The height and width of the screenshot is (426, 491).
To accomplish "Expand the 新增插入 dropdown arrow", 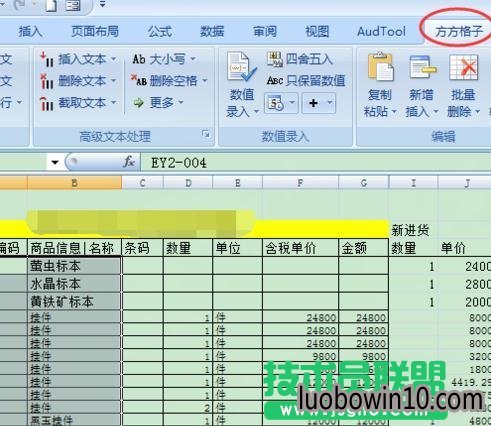I will coord(436,111).
